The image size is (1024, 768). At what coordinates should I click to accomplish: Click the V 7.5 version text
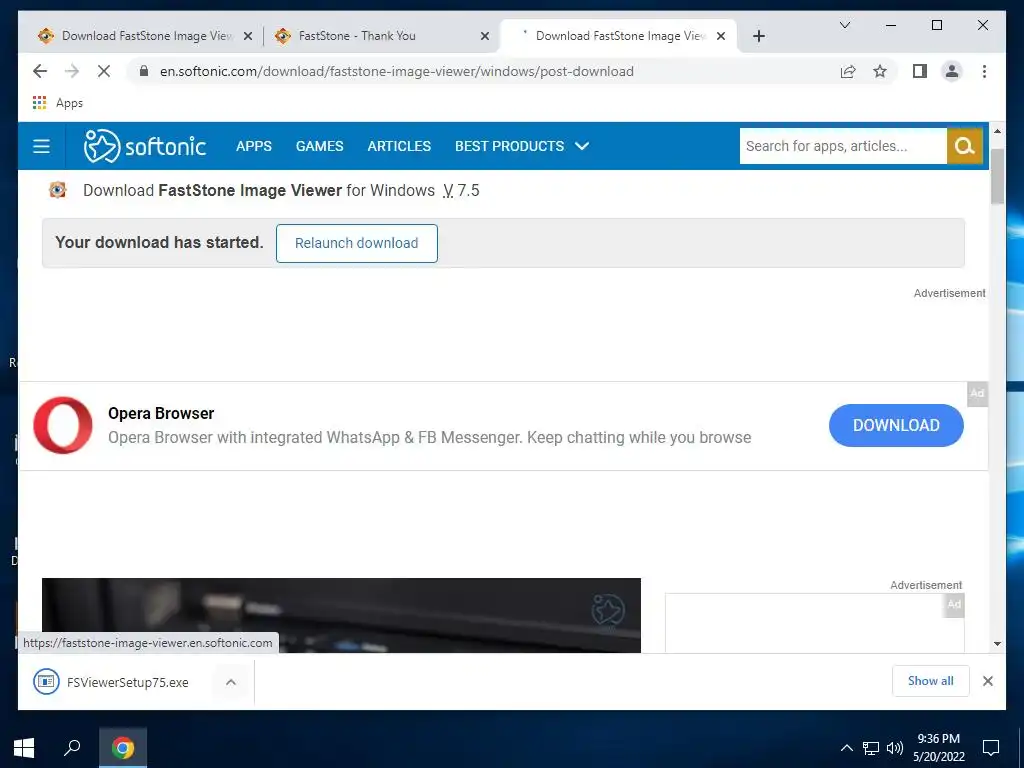(x=461, y=190)
